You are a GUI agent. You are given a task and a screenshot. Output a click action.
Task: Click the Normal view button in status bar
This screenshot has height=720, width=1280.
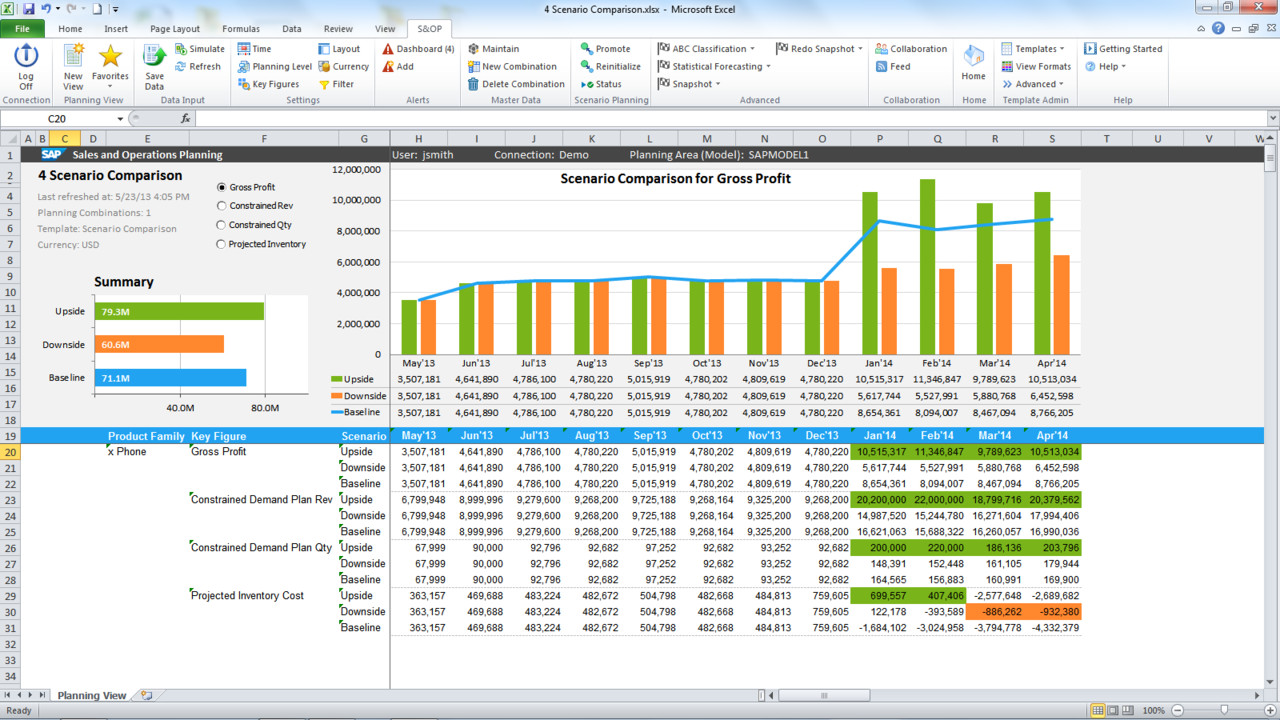(x=1098, y=711)
